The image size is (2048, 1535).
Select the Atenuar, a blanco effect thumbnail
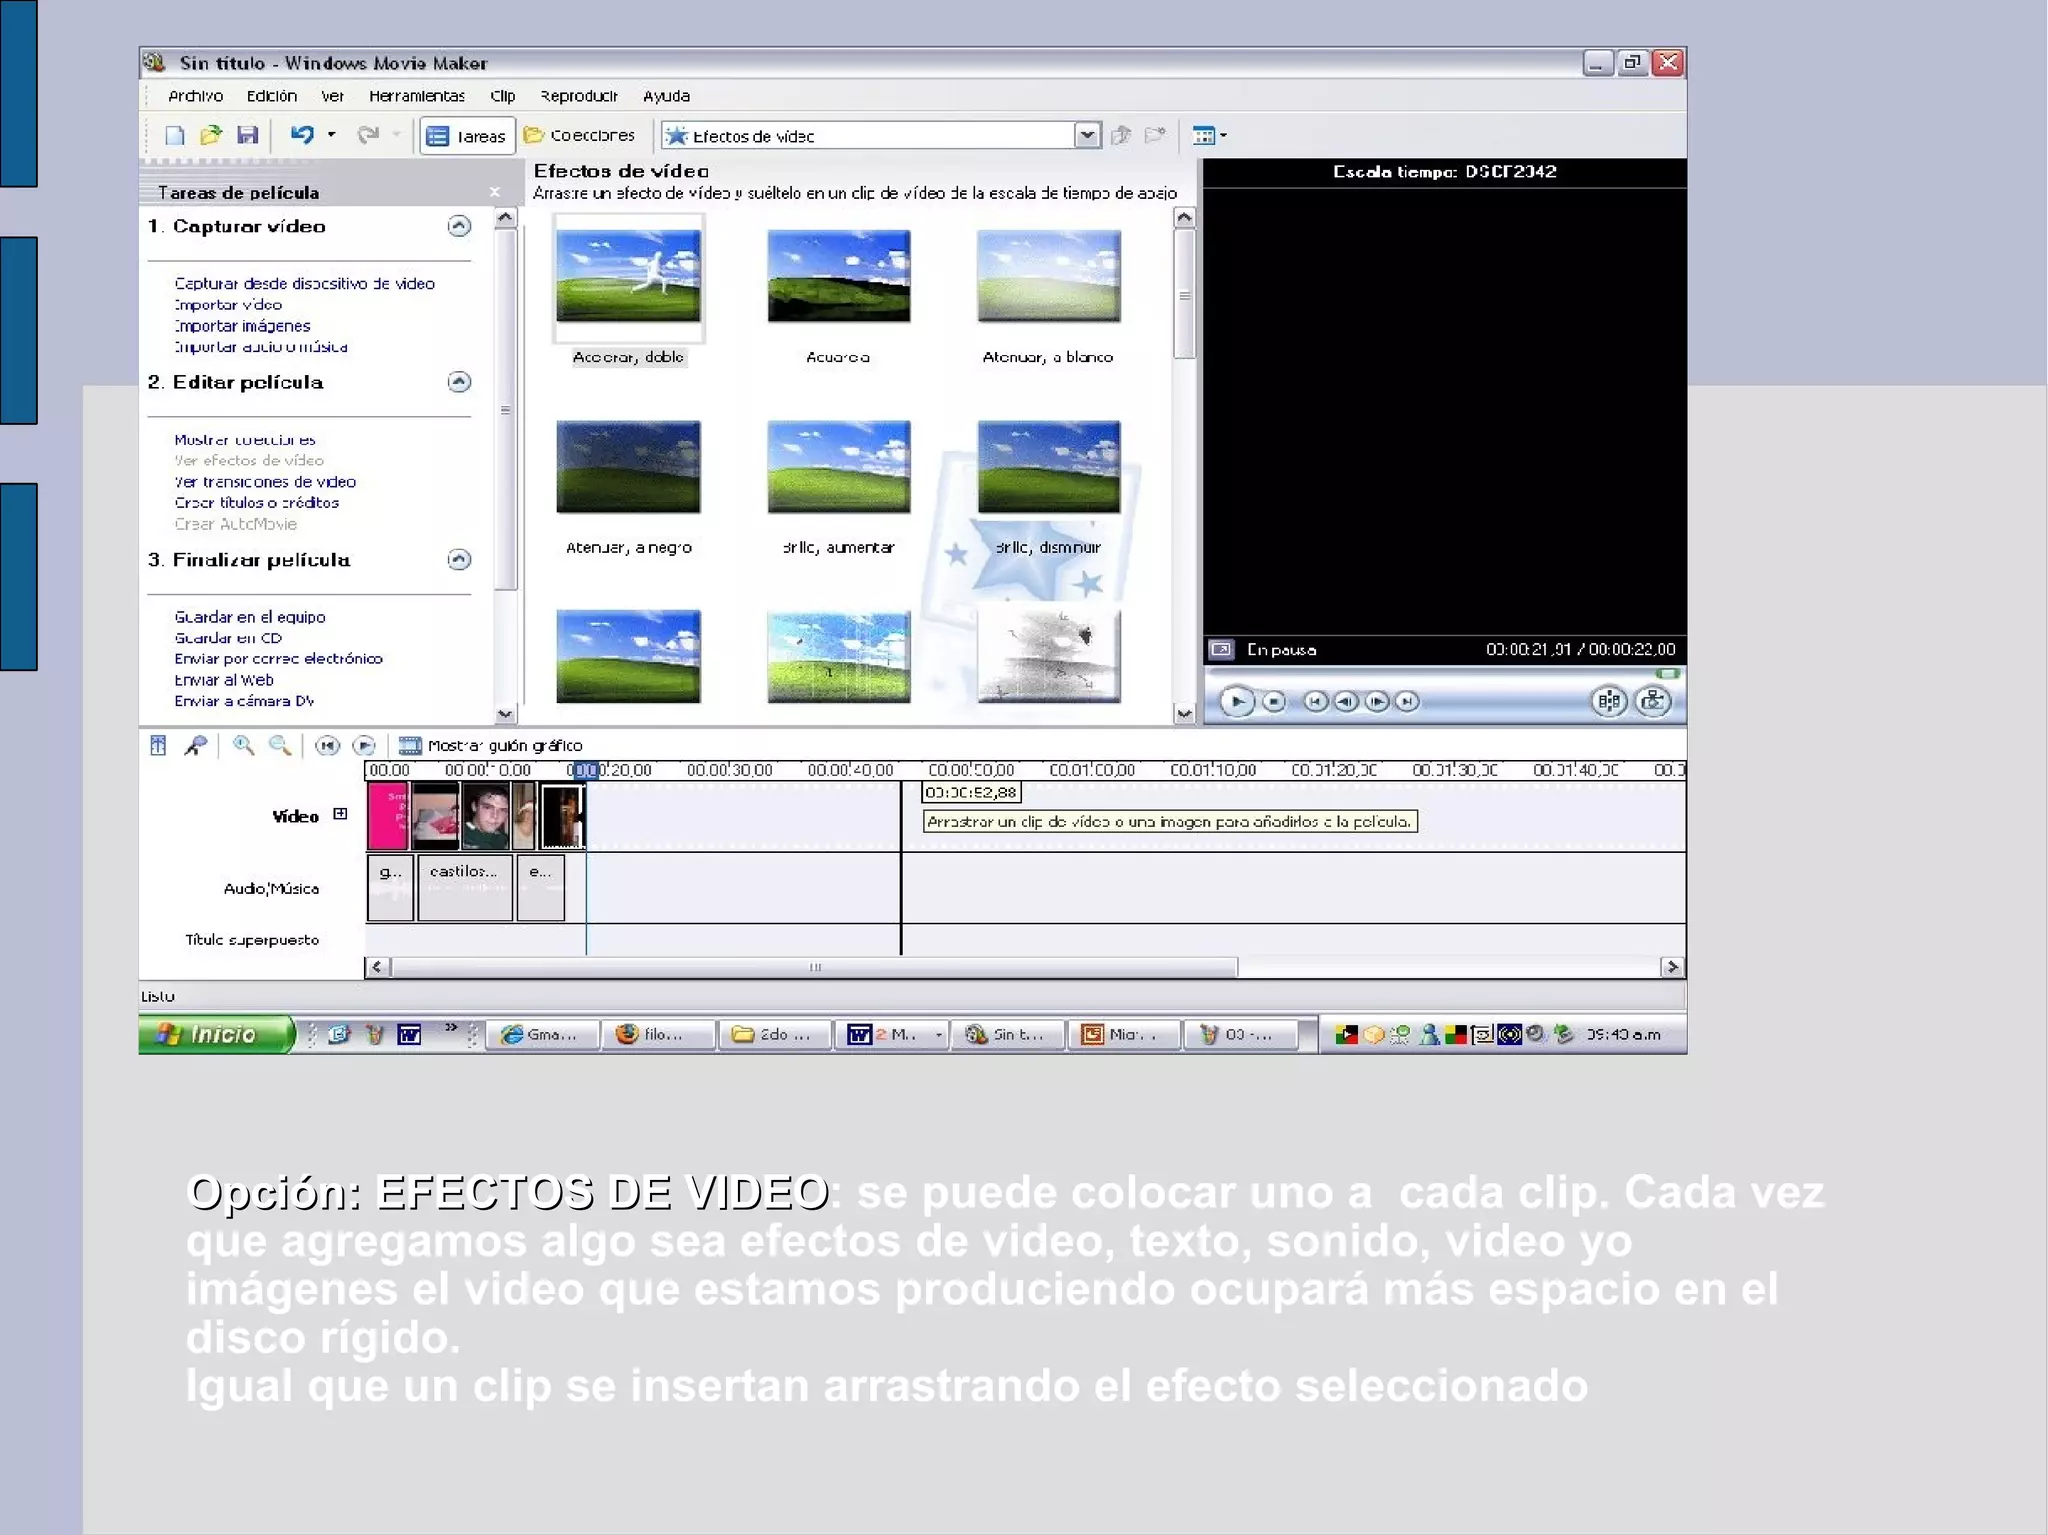point(1048,276)
